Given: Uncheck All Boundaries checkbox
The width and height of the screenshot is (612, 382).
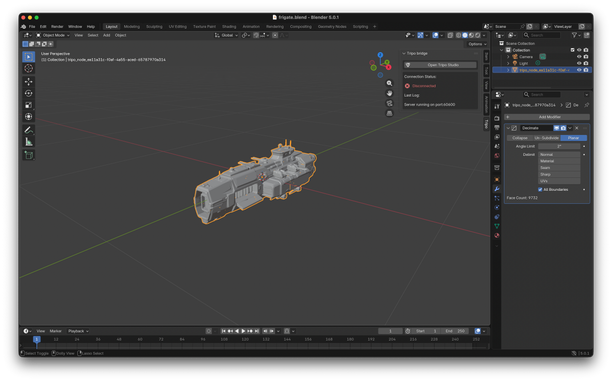Looking at the screenshot, I should pos(540,190).
